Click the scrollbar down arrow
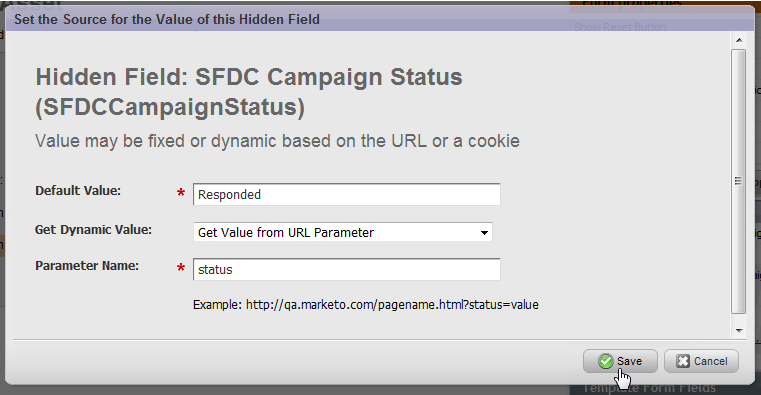 739,330
